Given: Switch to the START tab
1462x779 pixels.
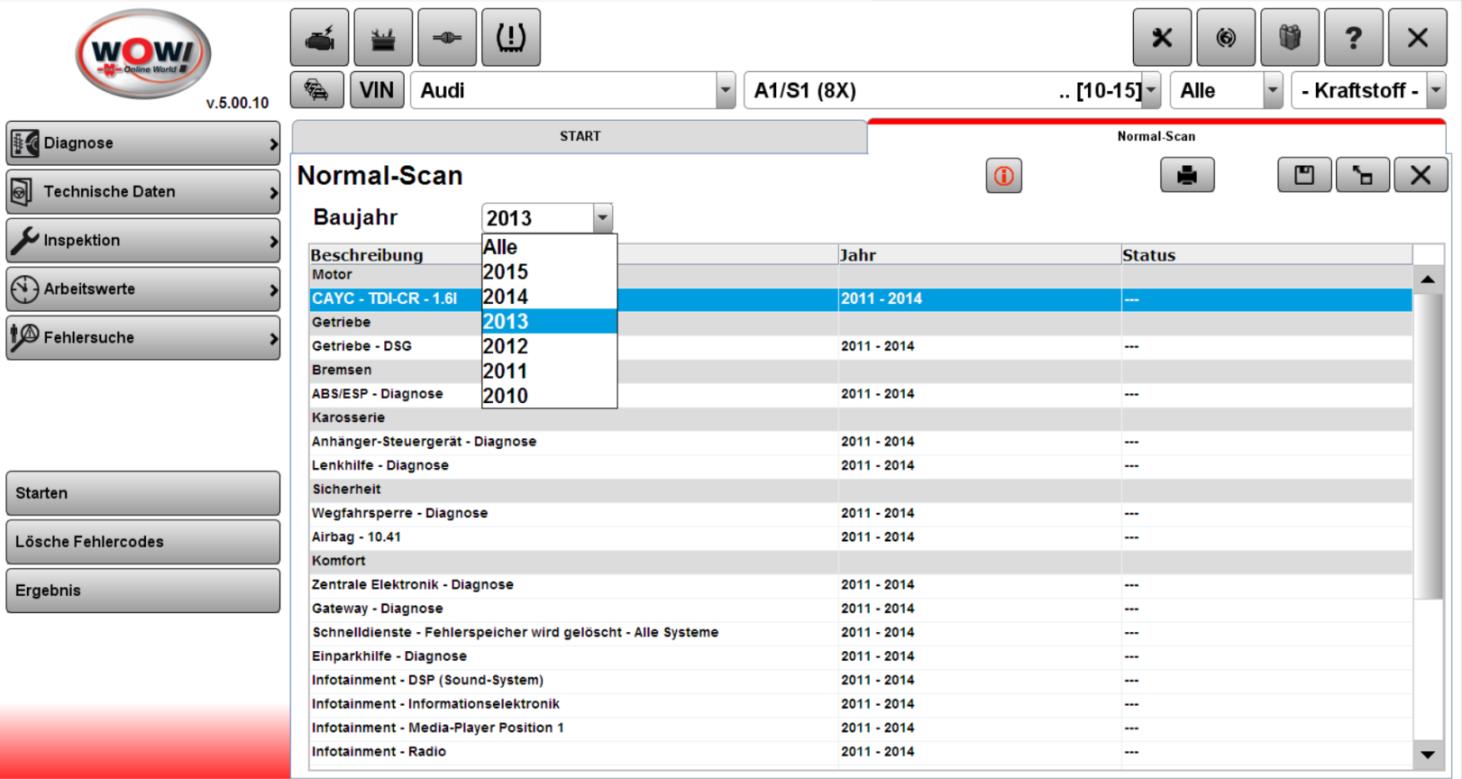Looking at the screenshot, I should (579, 136).
